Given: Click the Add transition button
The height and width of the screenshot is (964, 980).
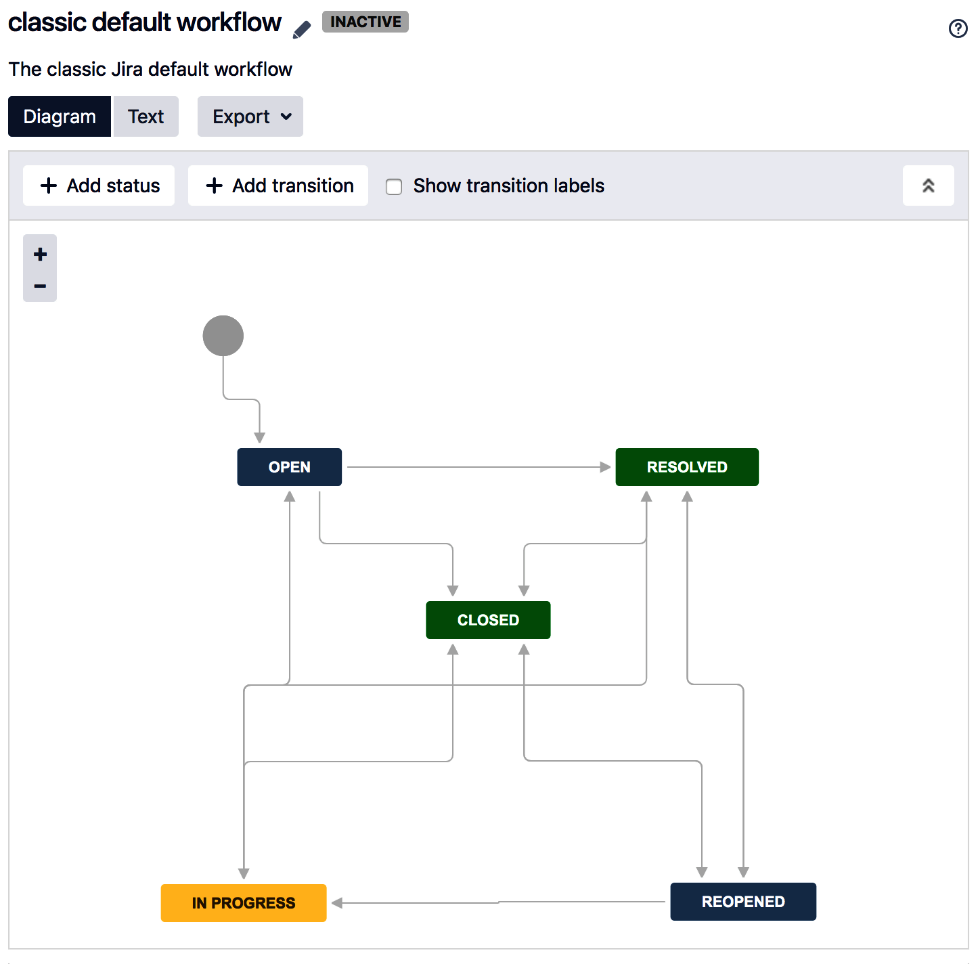Looking at the screenshot, I should pyautogui.click(x=278, y=186).
